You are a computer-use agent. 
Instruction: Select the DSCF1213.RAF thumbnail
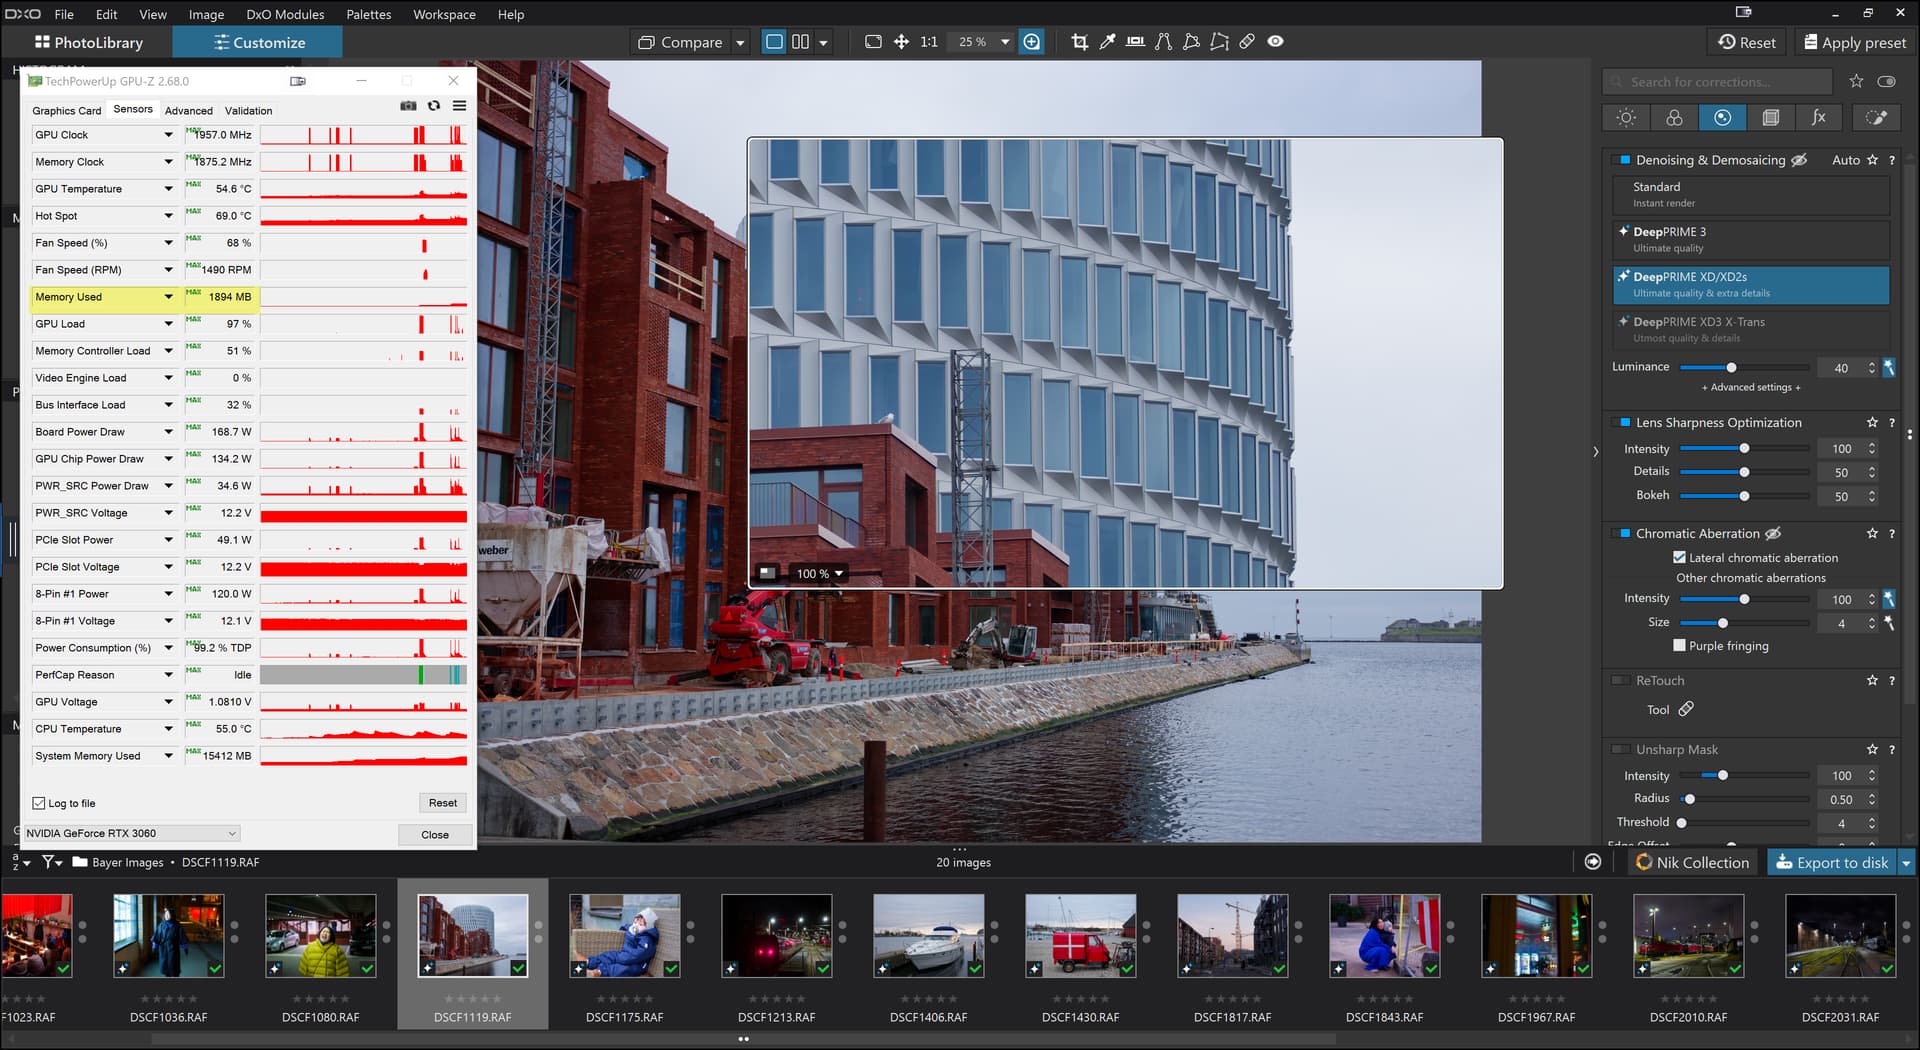tap(776, 937)
